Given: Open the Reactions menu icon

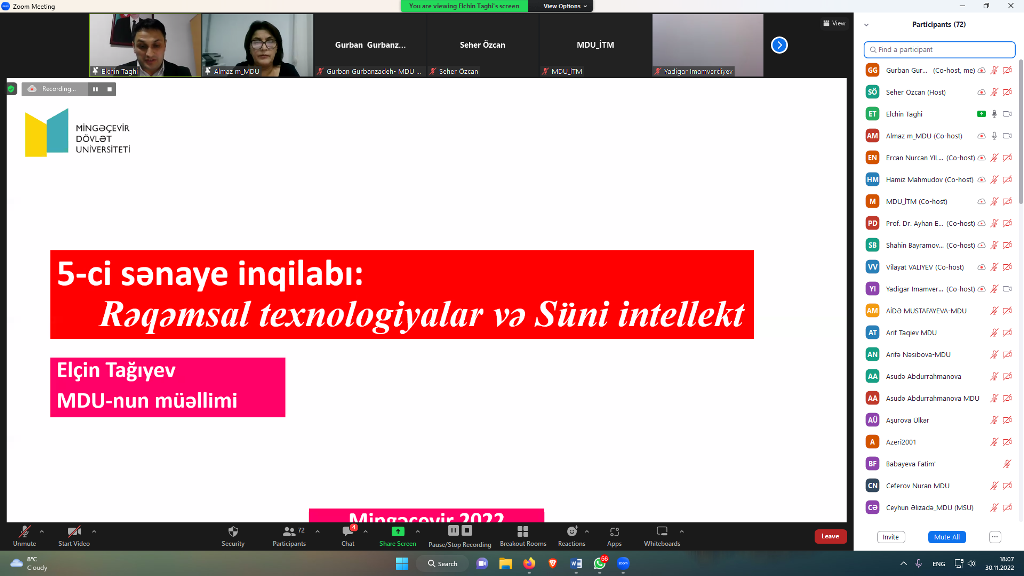Looking at the screenshot, I should [571, 531].
